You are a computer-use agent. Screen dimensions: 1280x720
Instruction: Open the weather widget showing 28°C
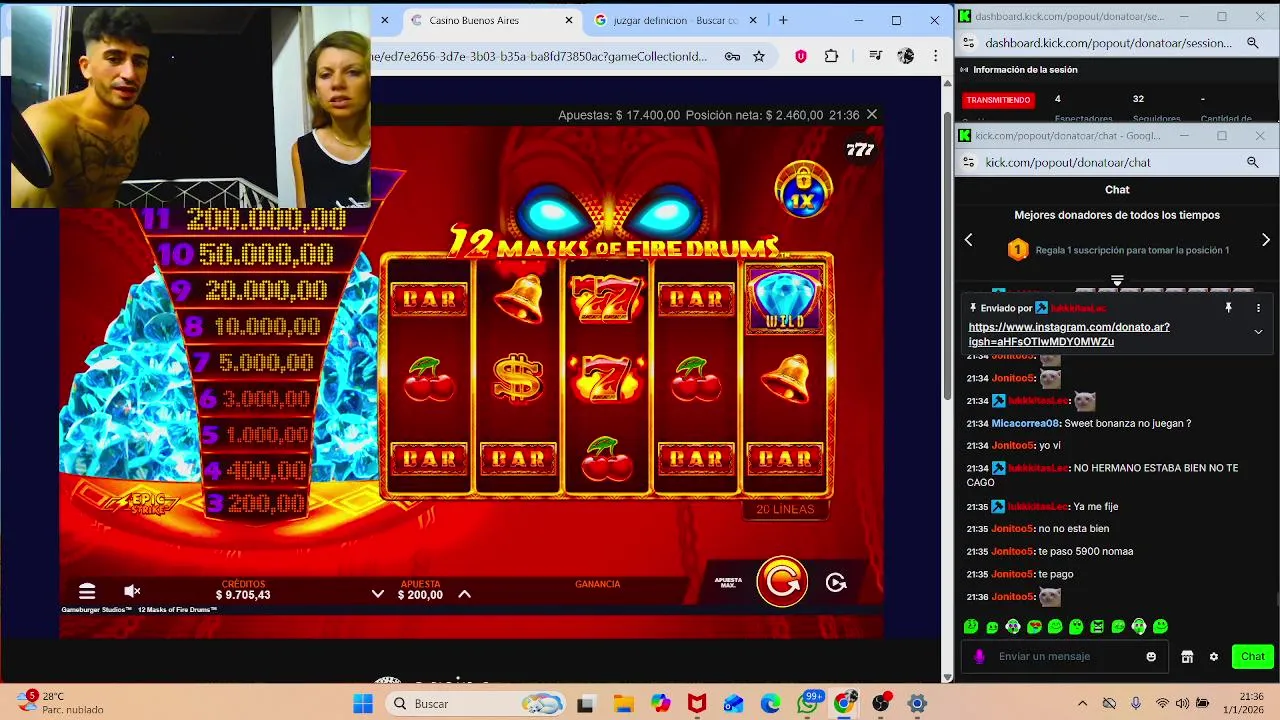(x=60, y=703)
